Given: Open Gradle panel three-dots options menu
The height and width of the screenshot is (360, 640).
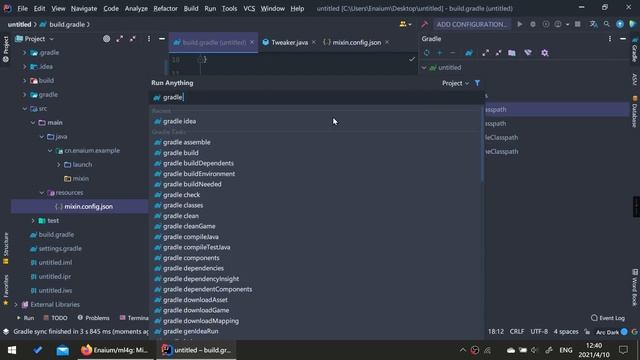Looking at the screenshot, I should (x=610, y=39).
